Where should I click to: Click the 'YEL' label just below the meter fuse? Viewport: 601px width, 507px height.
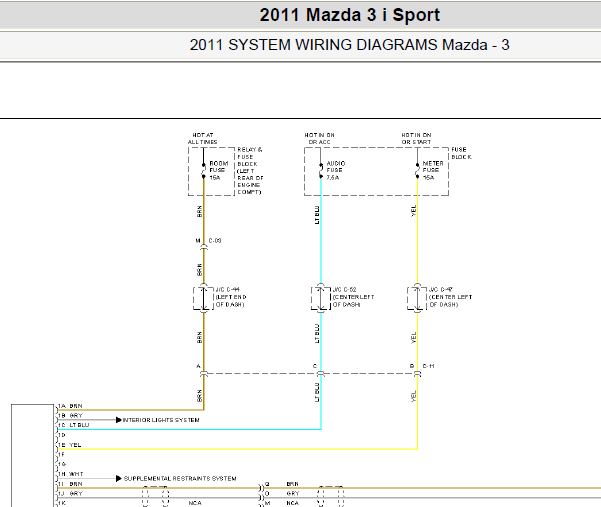pyautogui.click(x=413, y=211)
